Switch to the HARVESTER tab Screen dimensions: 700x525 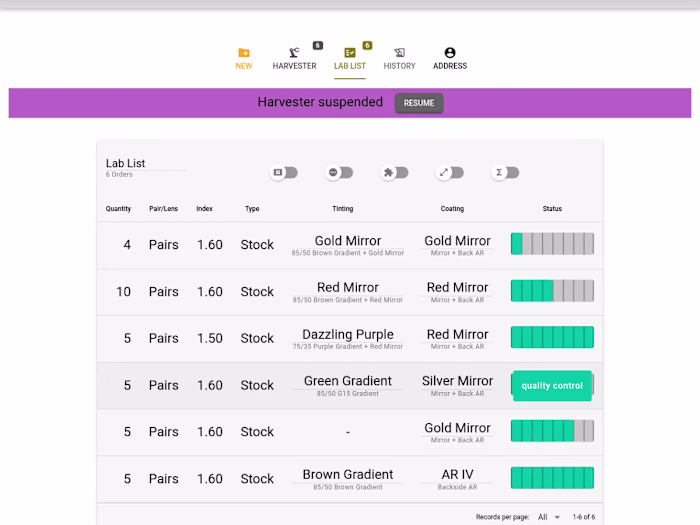[x=294, y=59]
